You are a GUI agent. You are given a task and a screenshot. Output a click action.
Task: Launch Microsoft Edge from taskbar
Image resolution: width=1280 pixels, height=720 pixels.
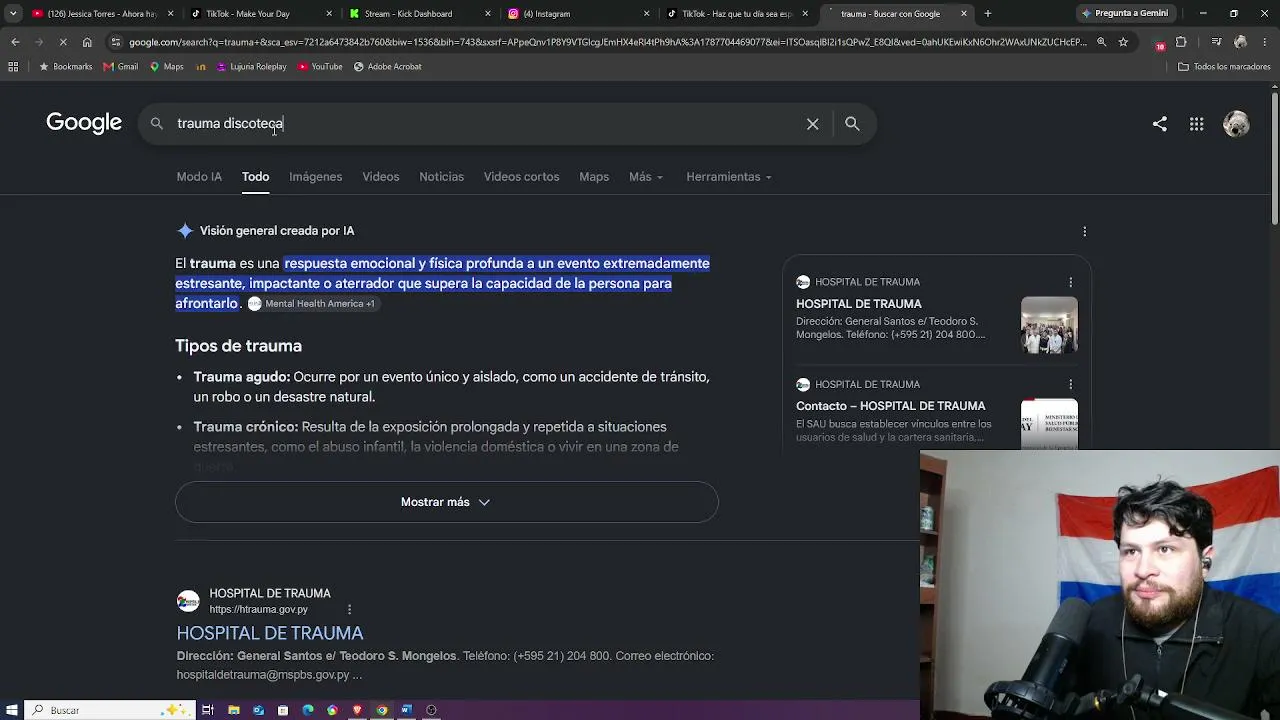[307, 710]
